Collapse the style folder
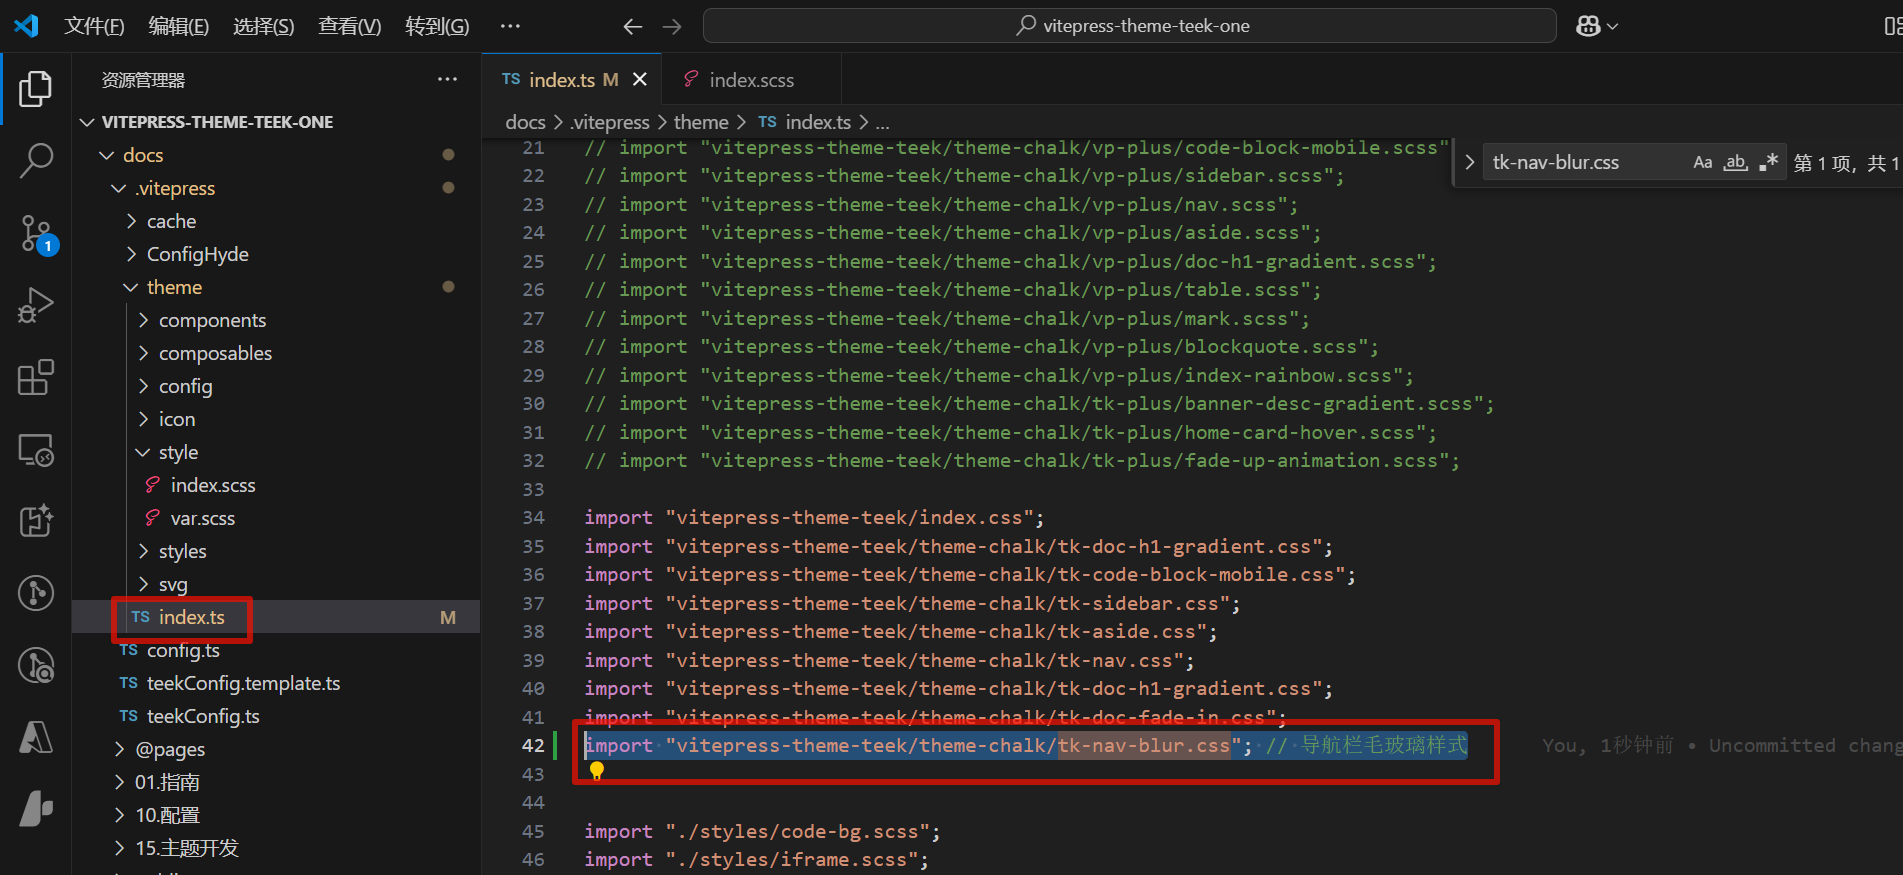This screenshot has width=1903, height=875. (x=178, y=452)
